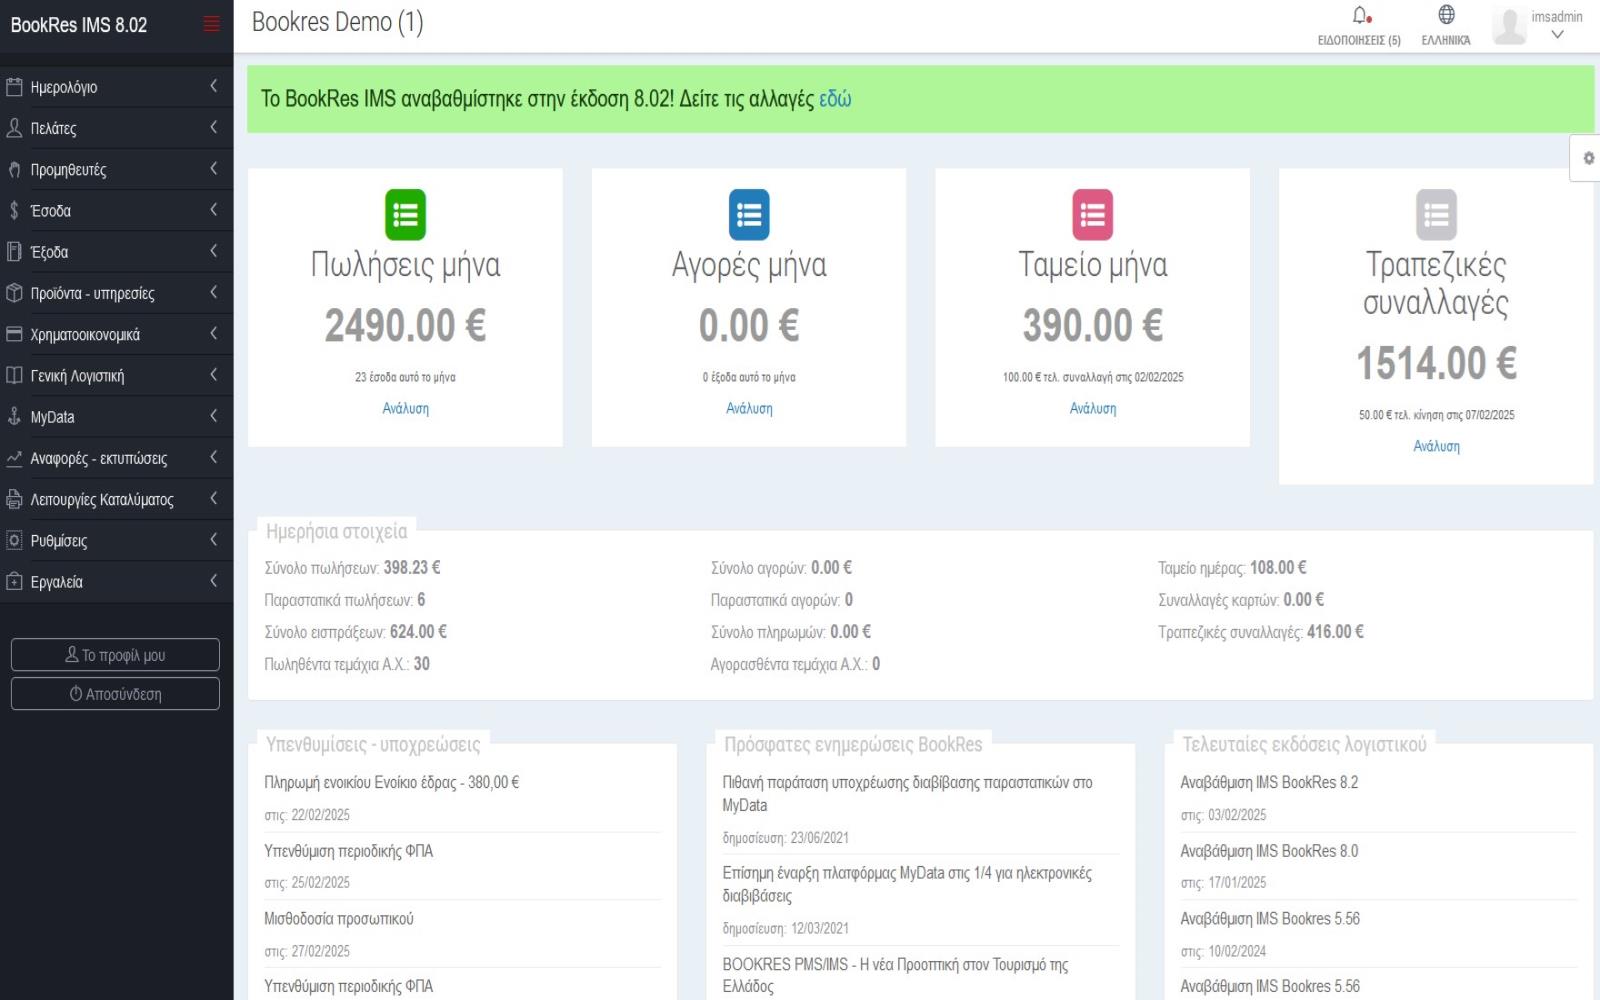Click Πληρωμή ενοικίου Ενοίκιο έδρας reminder
This screenshot has width=1600, height=1000.
pyautogui.click(x=391, y=782)
